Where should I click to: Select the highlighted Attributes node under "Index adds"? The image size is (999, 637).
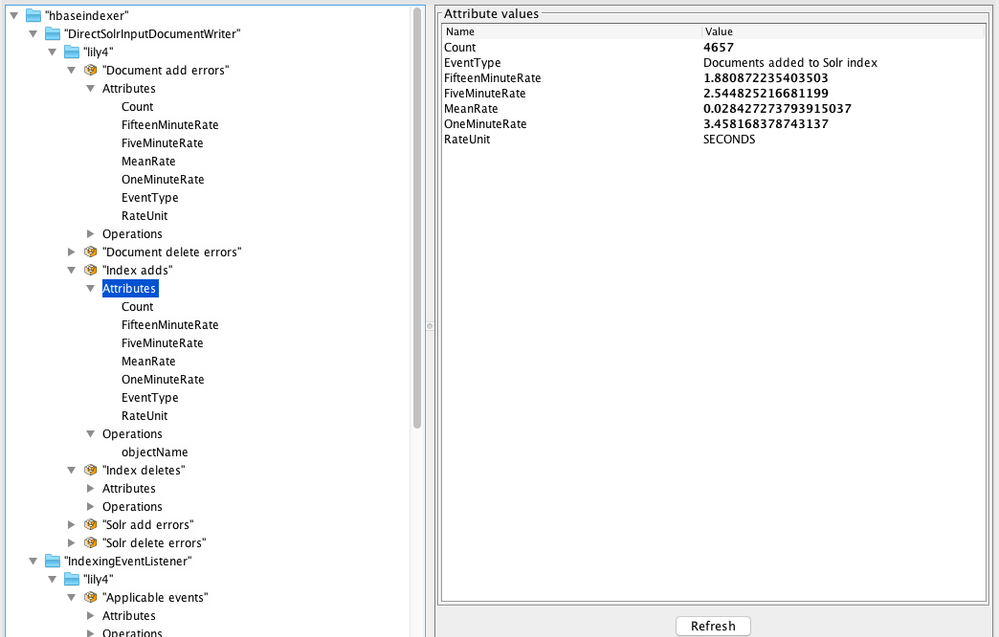pos(129,289)
